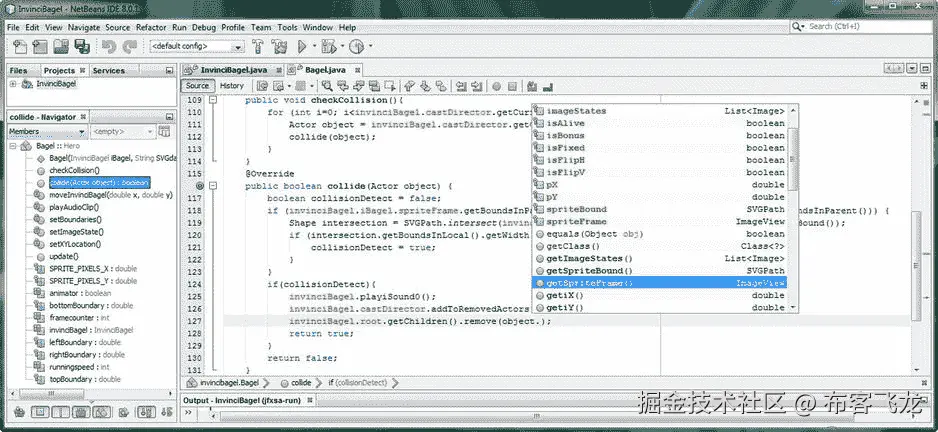Click the Redo arrow in main toolbar
This screenshot has height=432, width=938.
tap(130, 47)
